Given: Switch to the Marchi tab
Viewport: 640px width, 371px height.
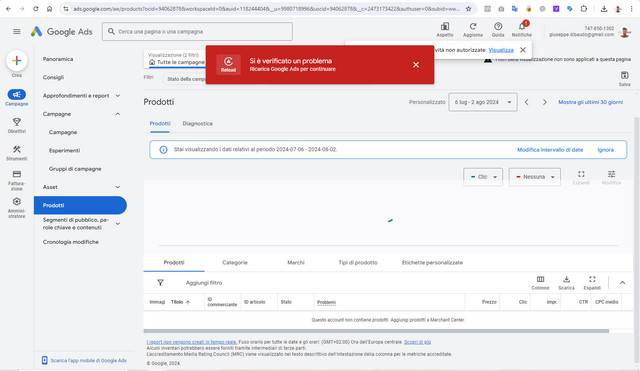Looking at the screenshot, I should click(296, 262).
